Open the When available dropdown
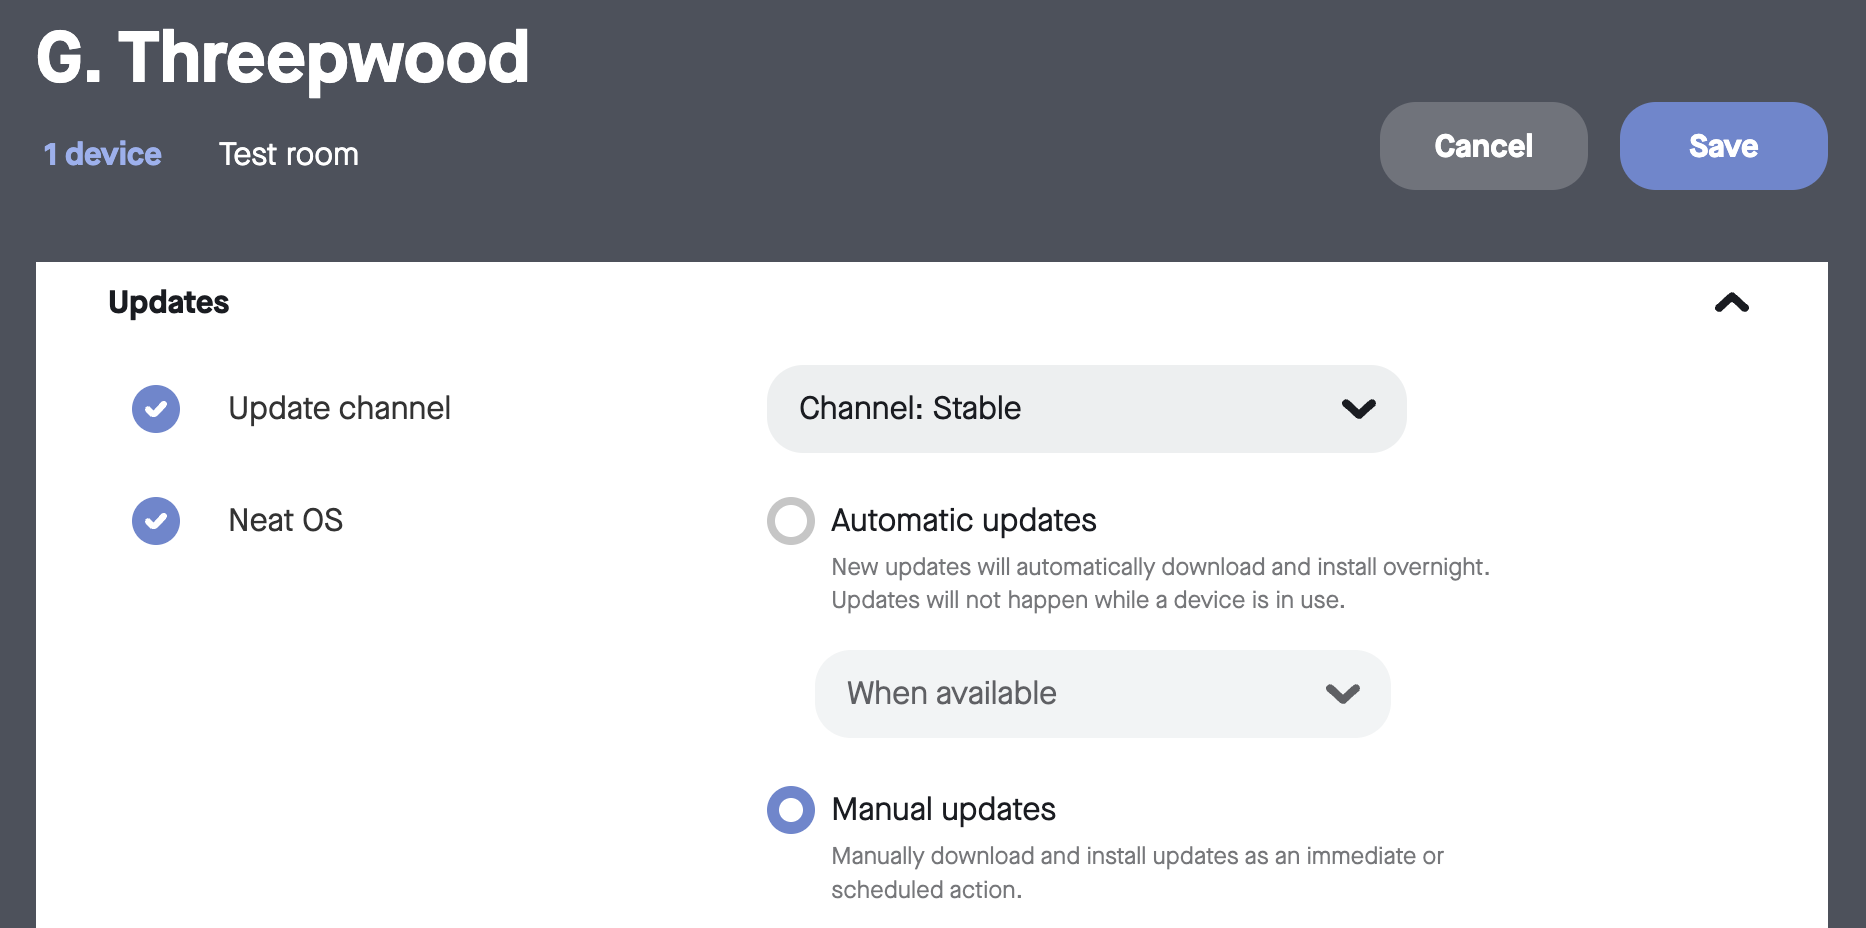The height and width of the screenshot is (928, 1866). tap(1102, 694)
